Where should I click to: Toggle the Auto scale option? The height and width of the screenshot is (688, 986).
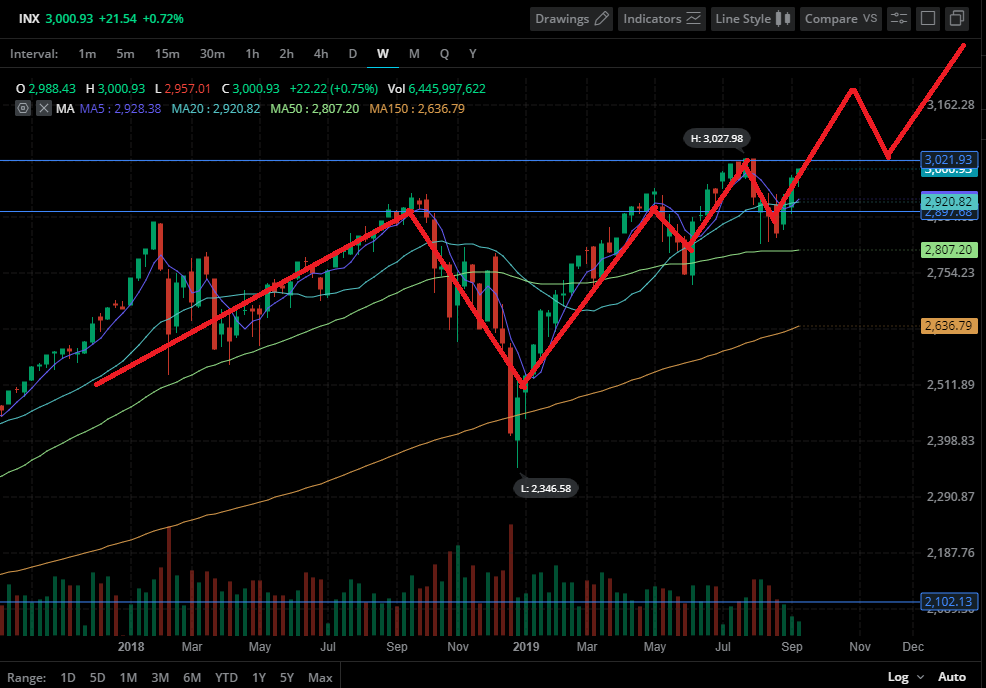pos(951,677)
